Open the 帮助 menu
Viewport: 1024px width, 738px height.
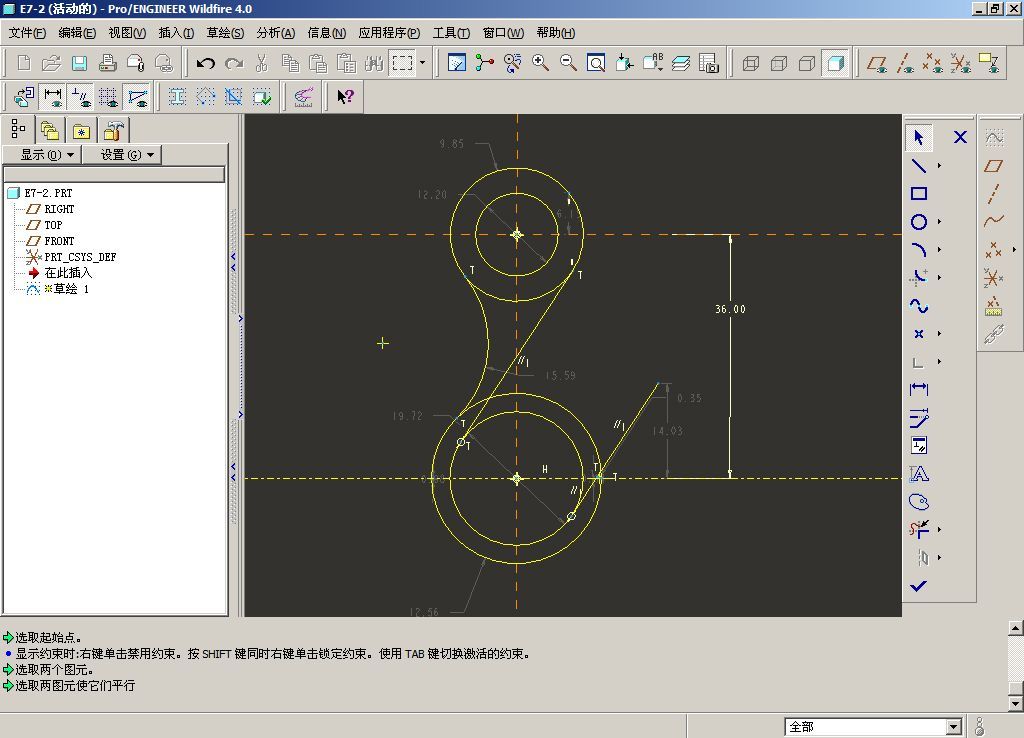[556, 33]
